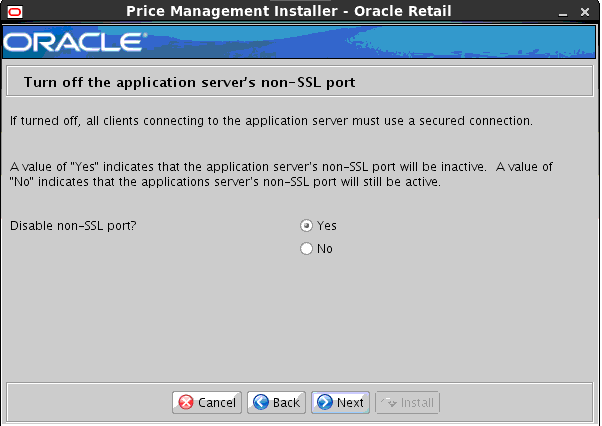Open the Oracle window menu icon
The image size is (602, 426).
[15, 12]
